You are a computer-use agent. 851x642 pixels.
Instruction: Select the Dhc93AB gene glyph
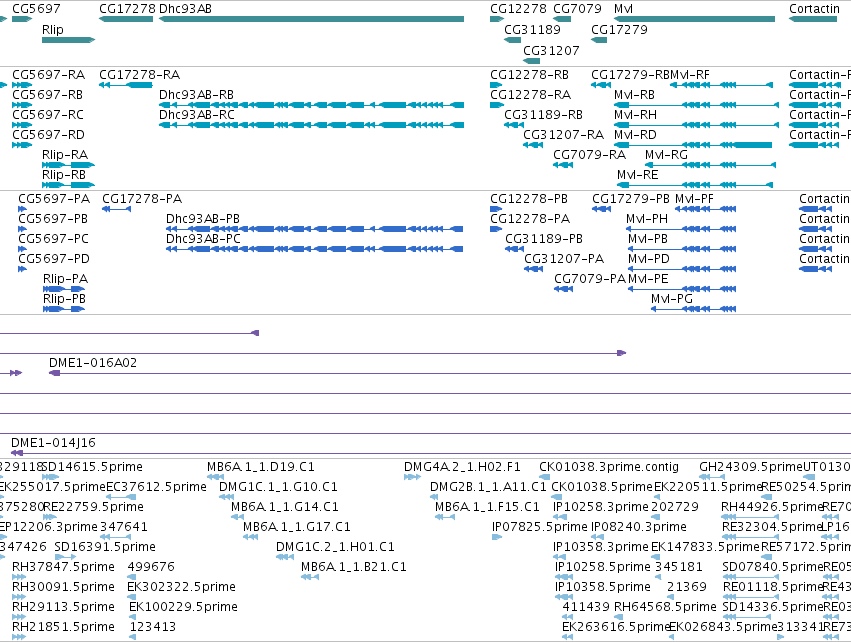click(312, 19)
